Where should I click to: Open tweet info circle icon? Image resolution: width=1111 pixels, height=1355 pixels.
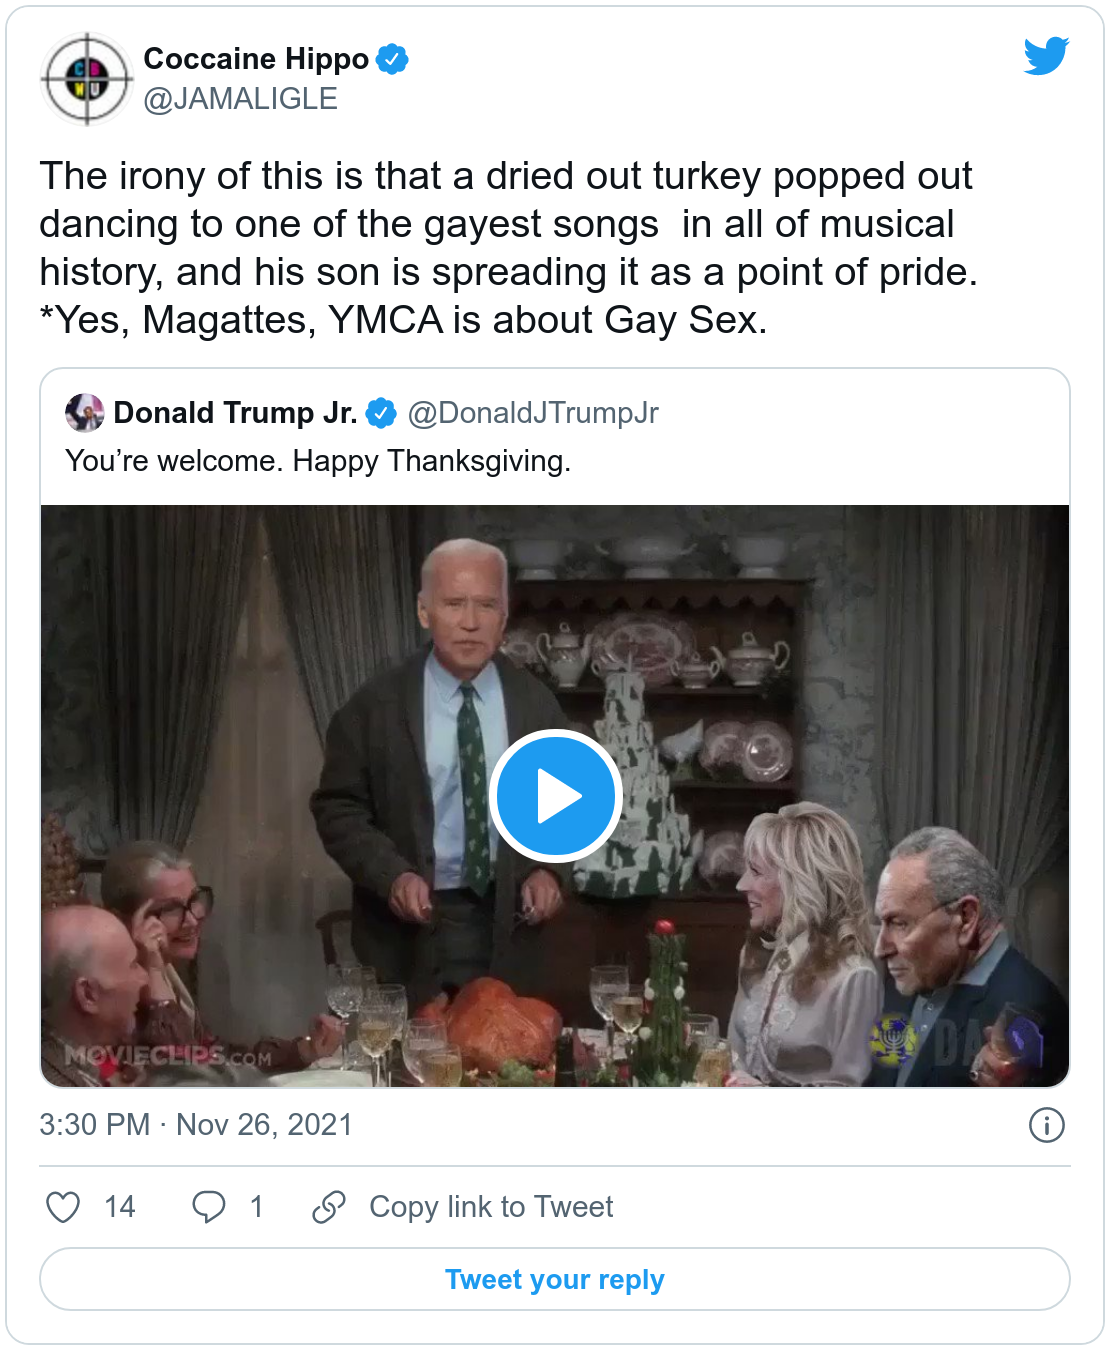(x=1046, y=1125)
